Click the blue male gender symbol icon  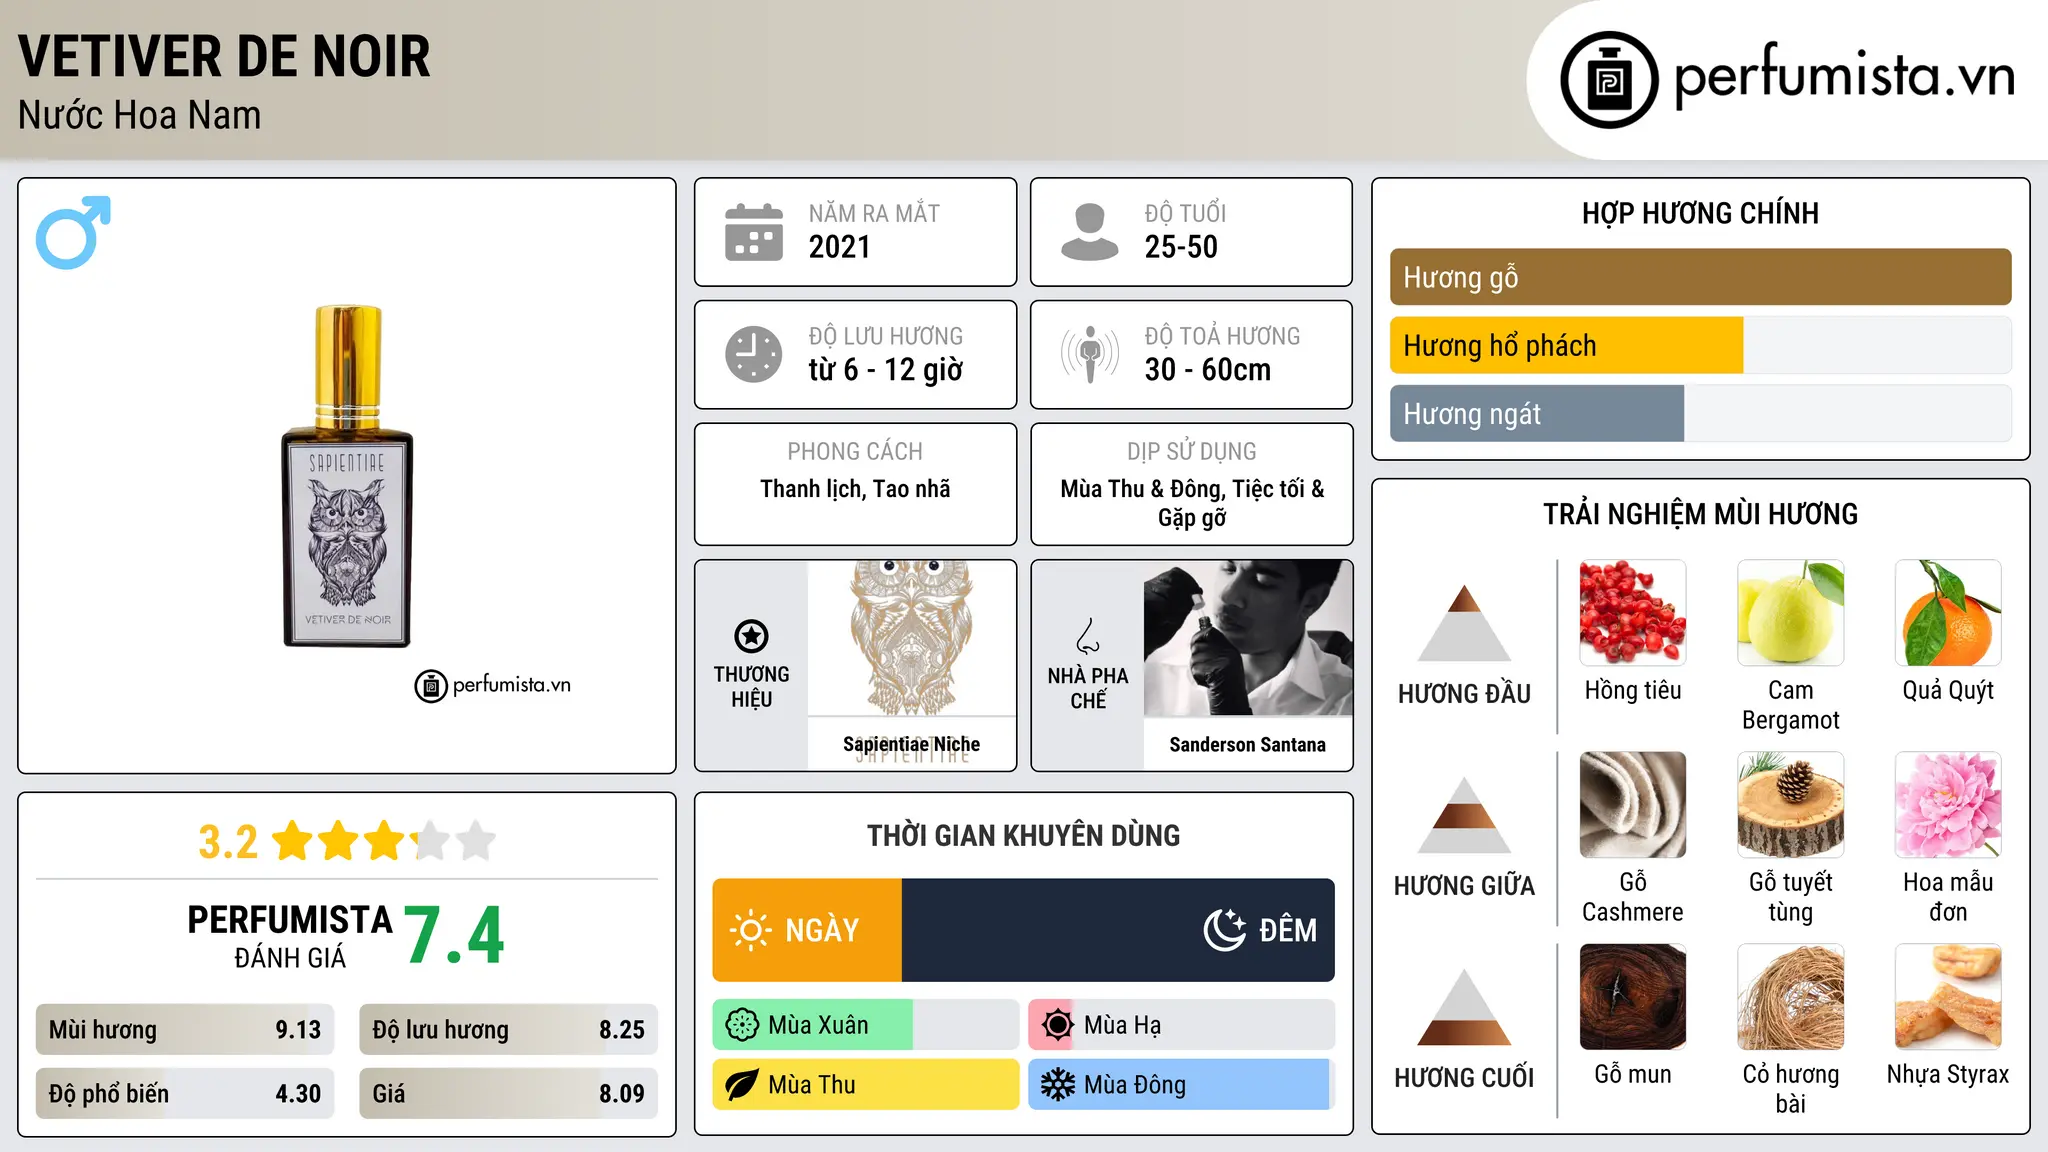pyautogui.click(x=73, y=232)
